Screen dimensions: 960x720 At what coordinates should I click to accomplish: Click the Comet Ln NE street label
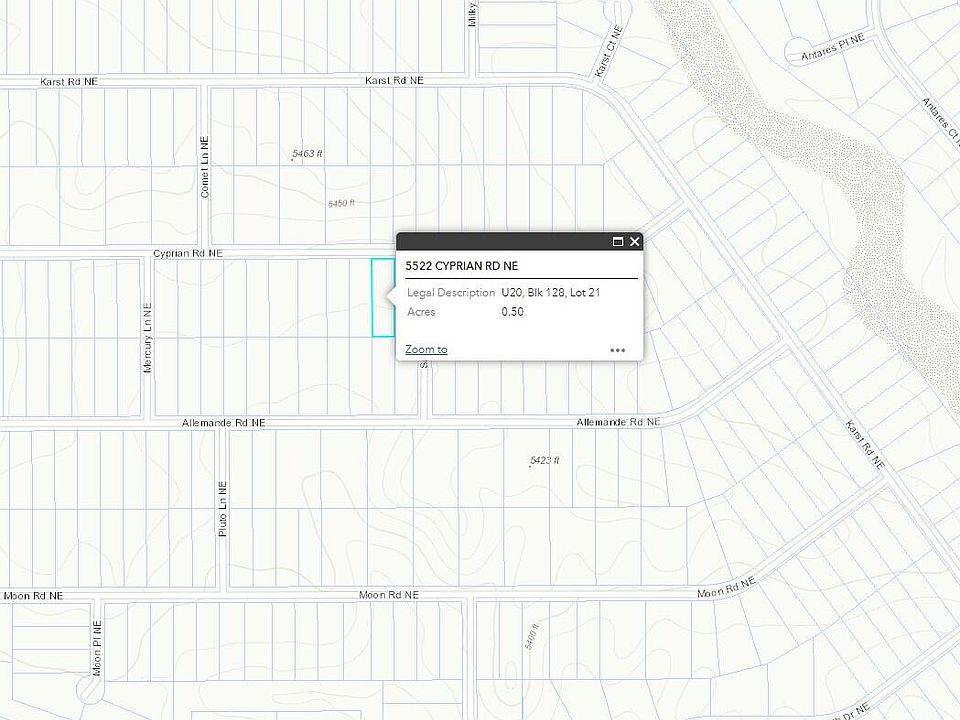click(204, 167)
